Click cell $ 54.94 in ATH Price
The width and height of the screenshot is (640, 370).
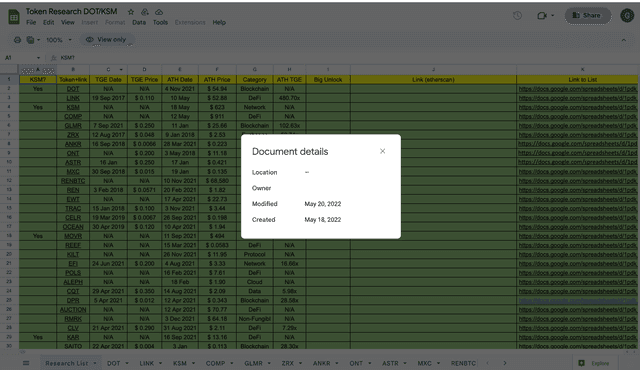[x=217, y=89]
